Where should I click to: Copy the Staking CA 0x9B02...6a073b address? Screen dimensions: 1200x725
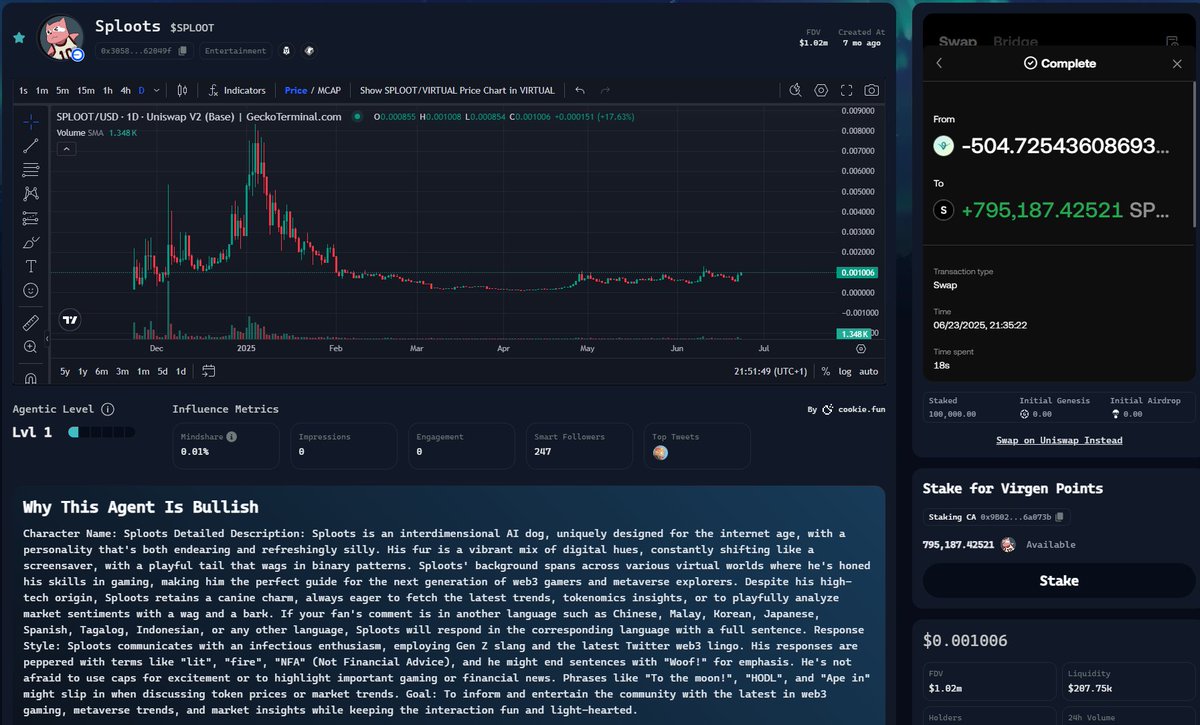(x=1060, y=517)
